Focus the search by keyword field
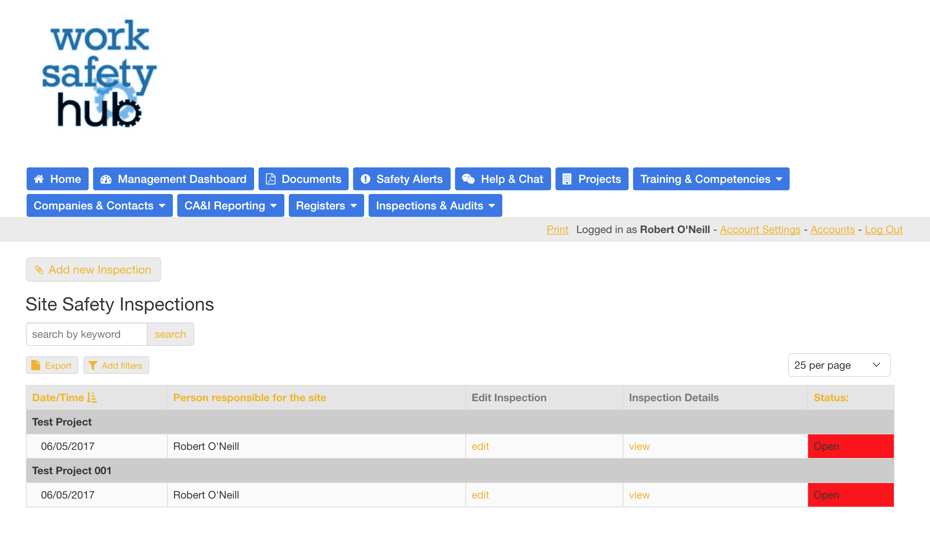930x545 pixels. click(x=87, y=334)
